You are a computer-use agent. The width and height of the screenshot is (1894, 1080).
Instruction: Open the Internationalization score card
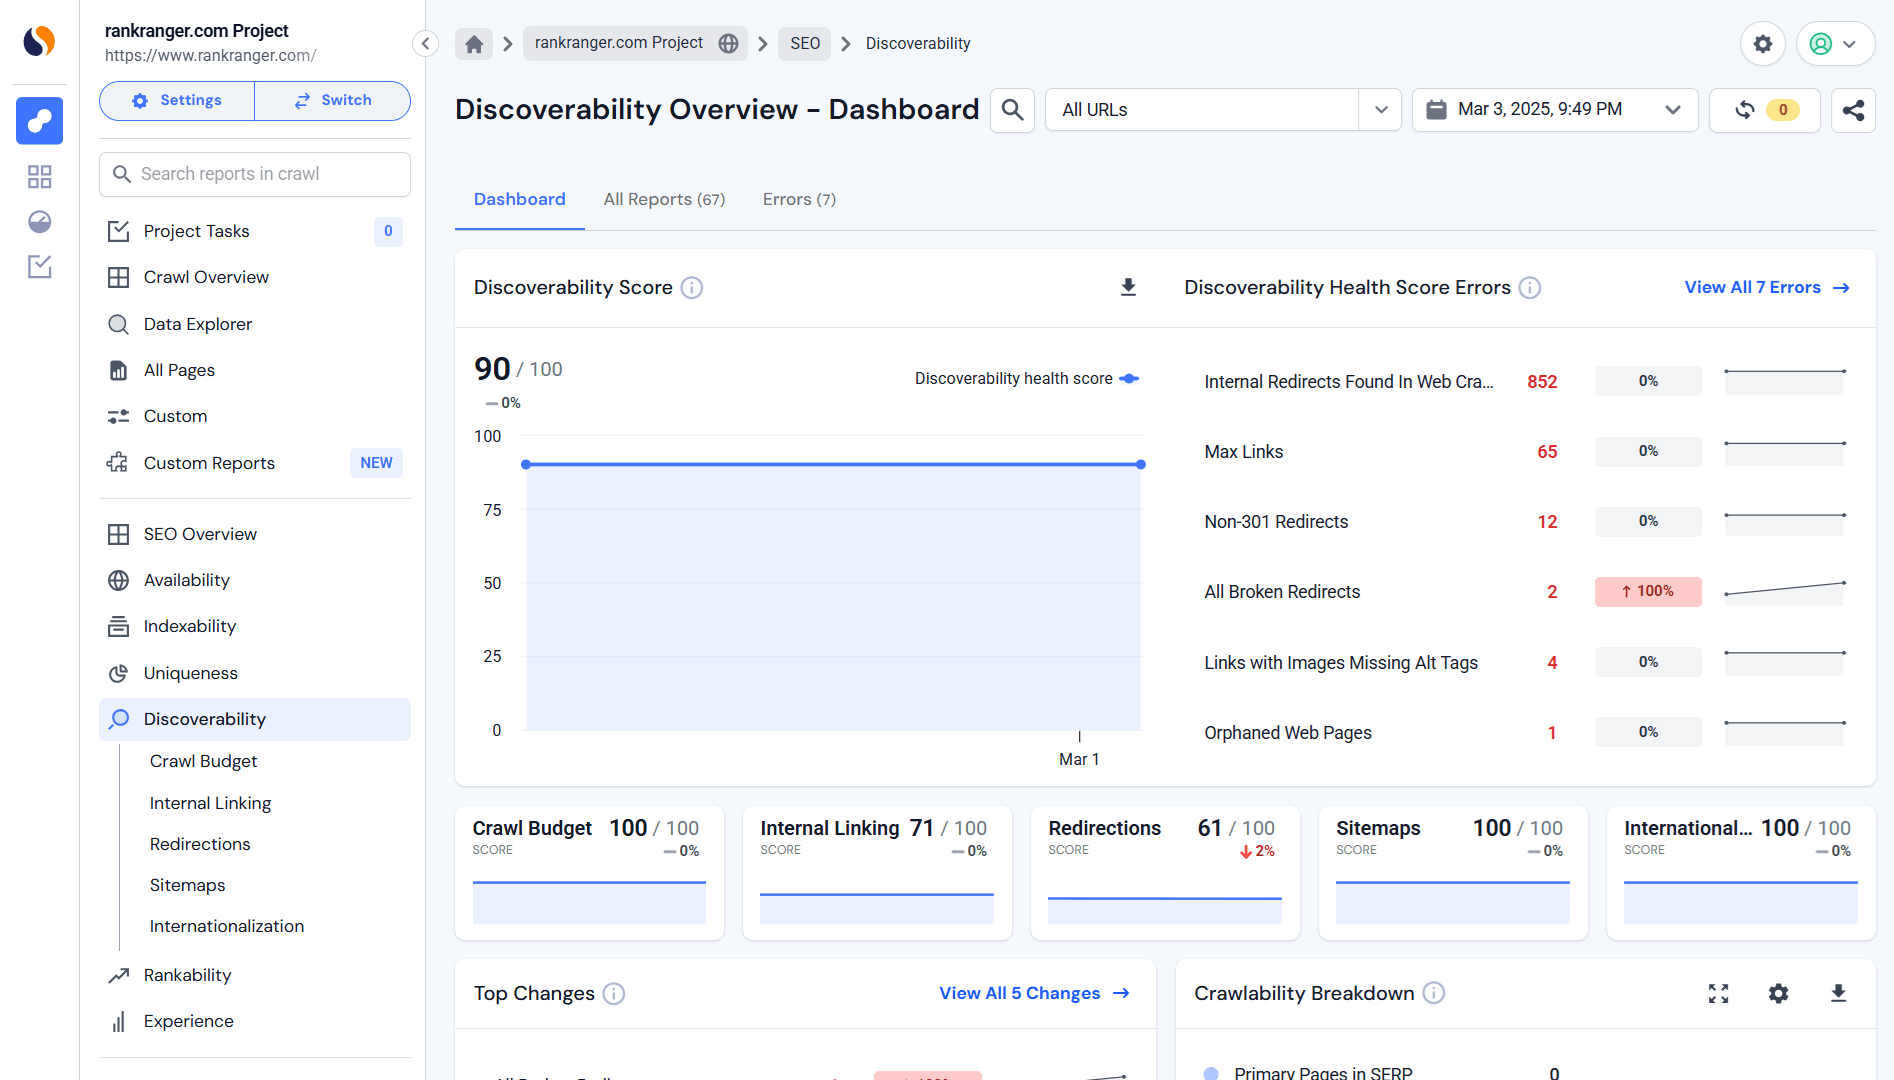(1741, 873)
